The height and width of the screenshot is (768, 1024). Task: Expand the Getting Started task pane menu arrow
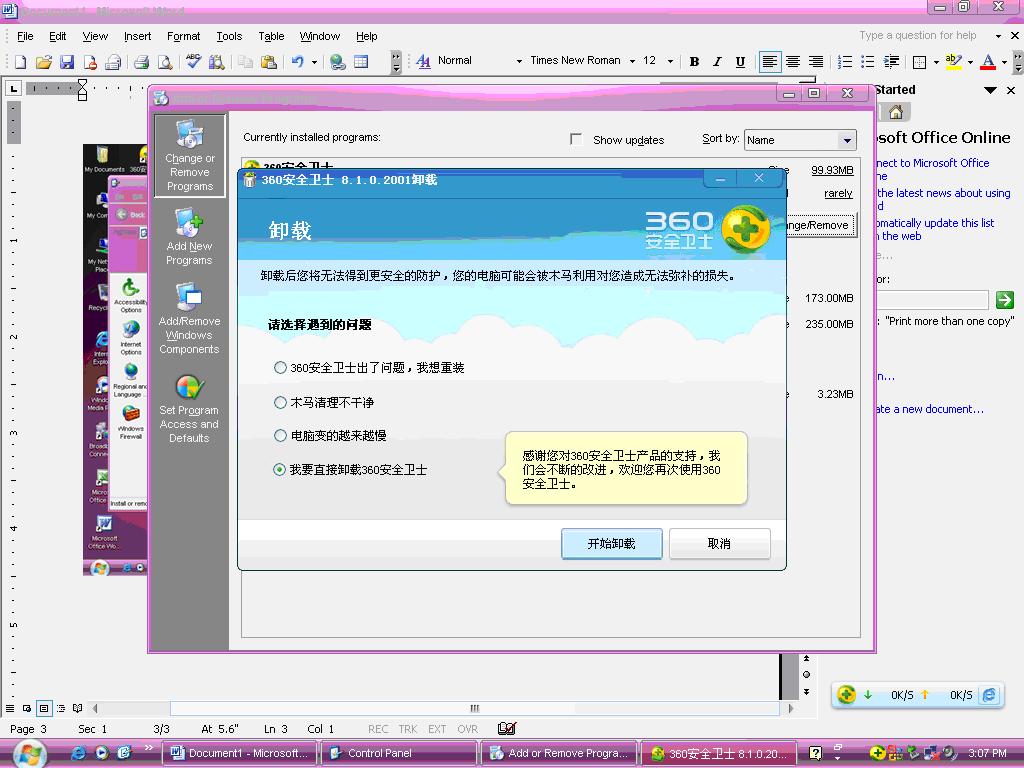tap(990, 90)
